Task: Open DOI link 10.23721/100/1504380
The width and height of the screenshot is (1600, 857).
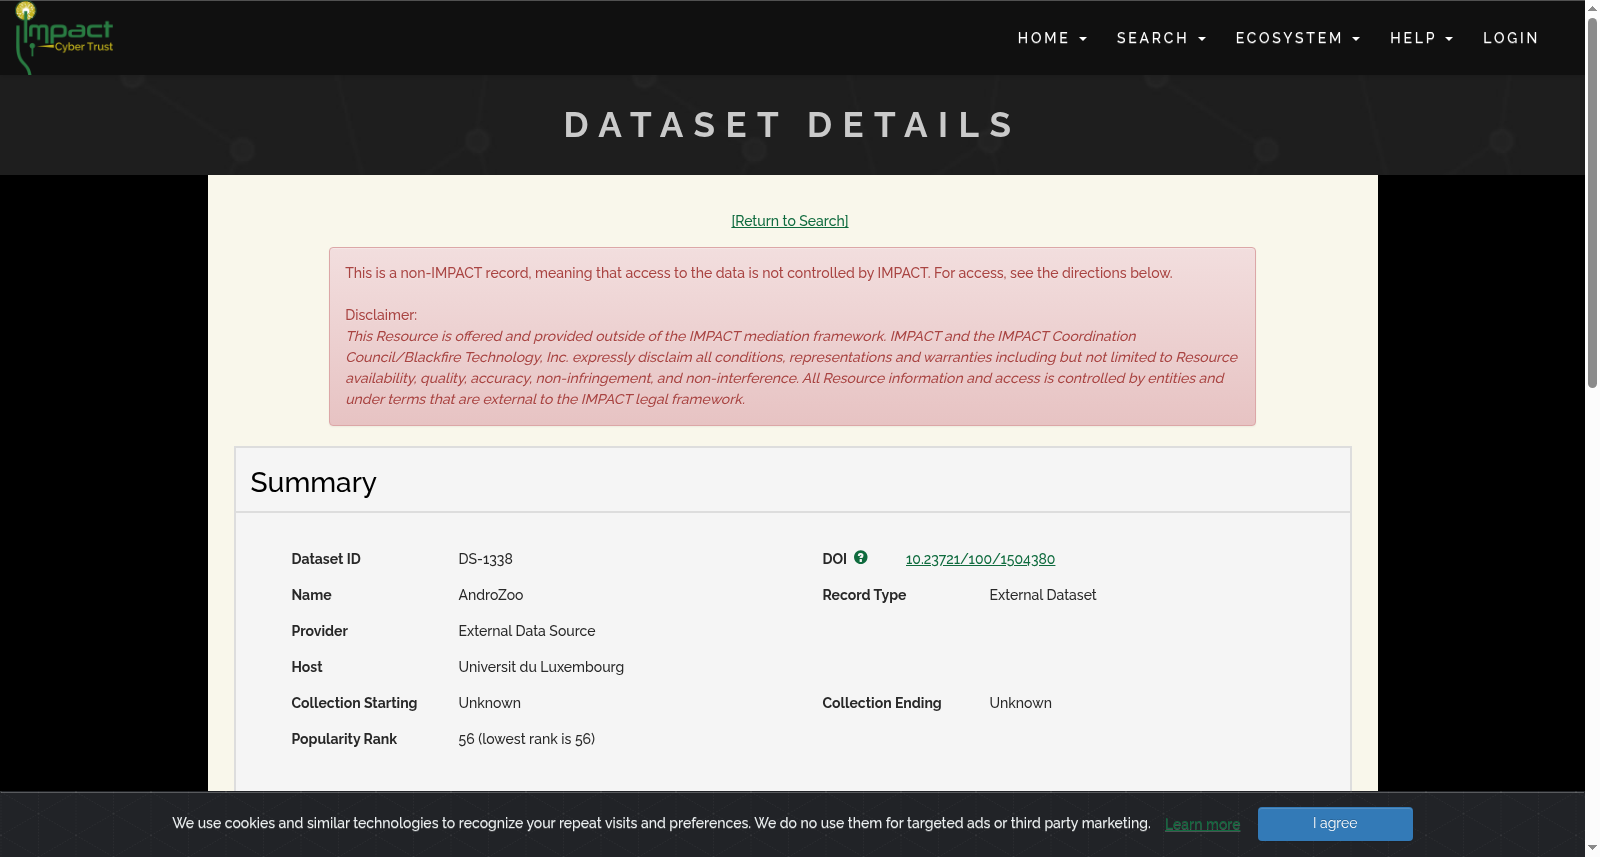Action: [980, 559]
